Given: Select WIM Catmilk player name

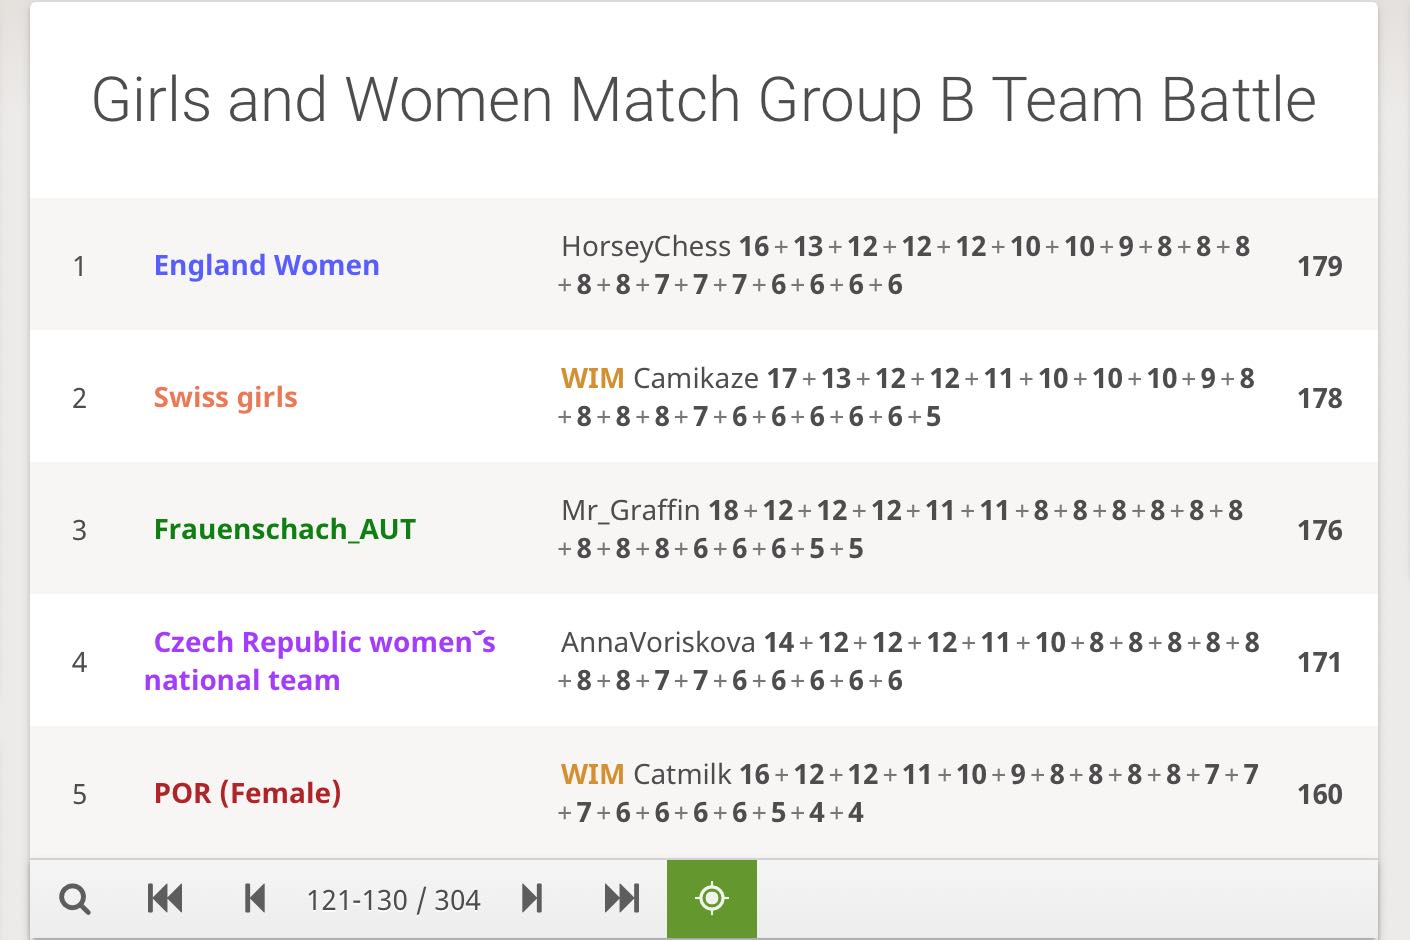Looking at the screenshot, I should pos(647,774).
